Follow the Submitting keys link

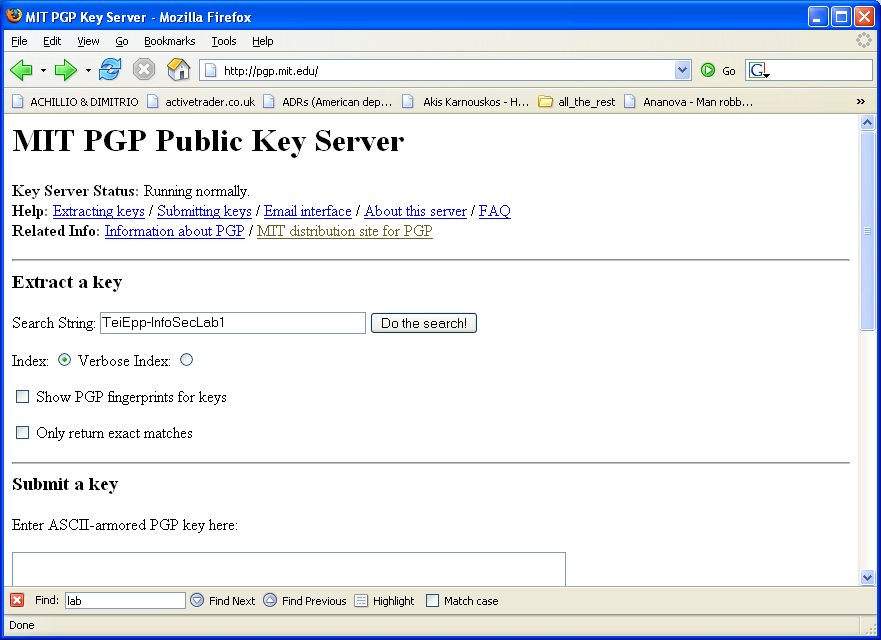click(x=204, y=211)
